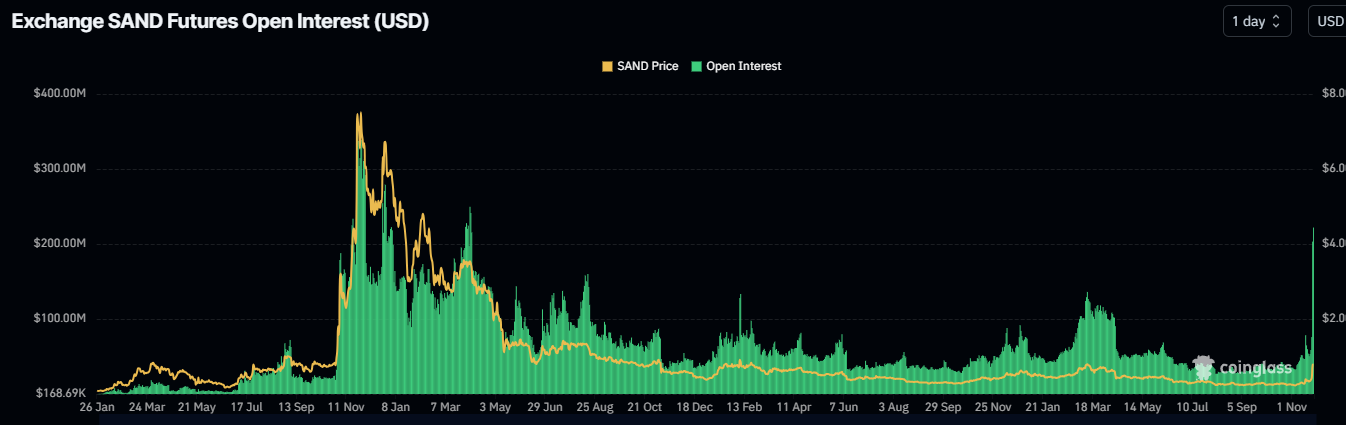The width and height of the screenshot is (1346, 425).
Task: Click the $4.00 right price-axis label
Action: tap(1332, 244)
